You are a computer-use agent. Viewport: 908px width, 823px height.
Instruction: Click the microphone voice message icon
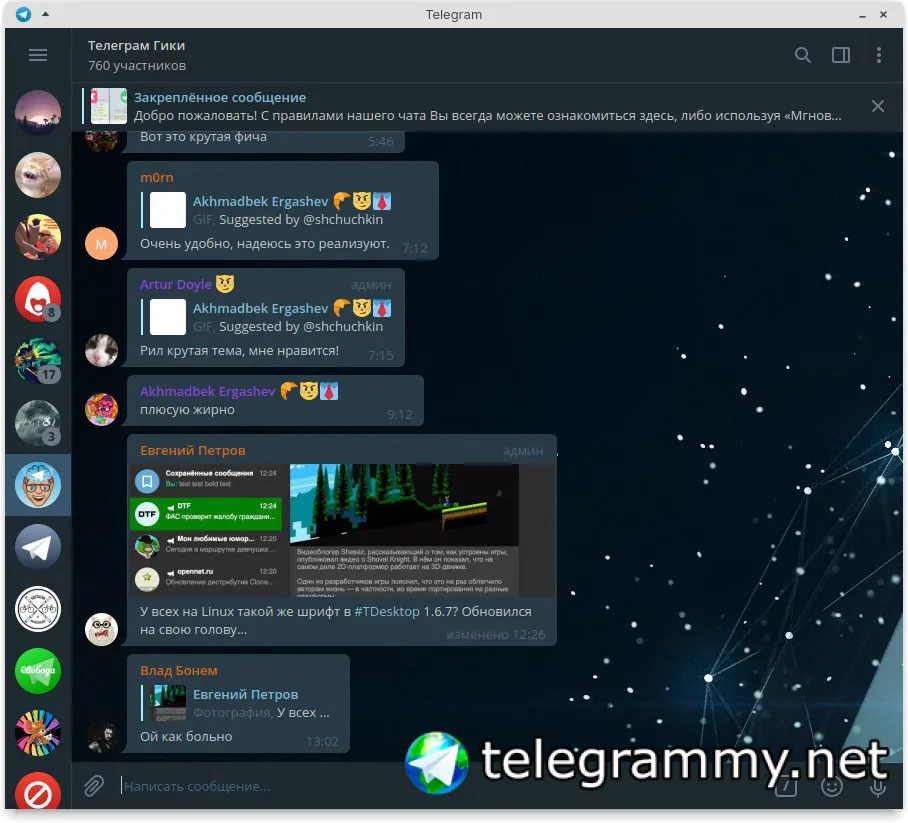click(878, 787)
